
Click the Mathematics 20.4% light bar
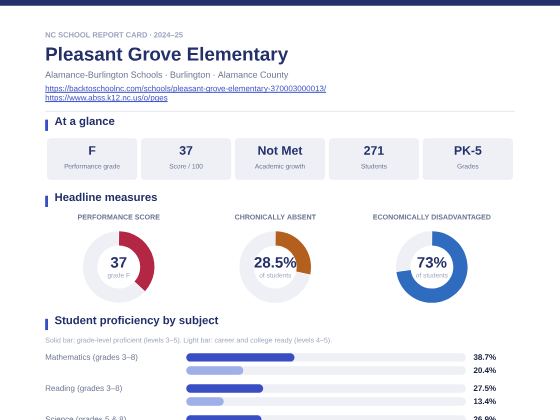click(x=215, y=370)
